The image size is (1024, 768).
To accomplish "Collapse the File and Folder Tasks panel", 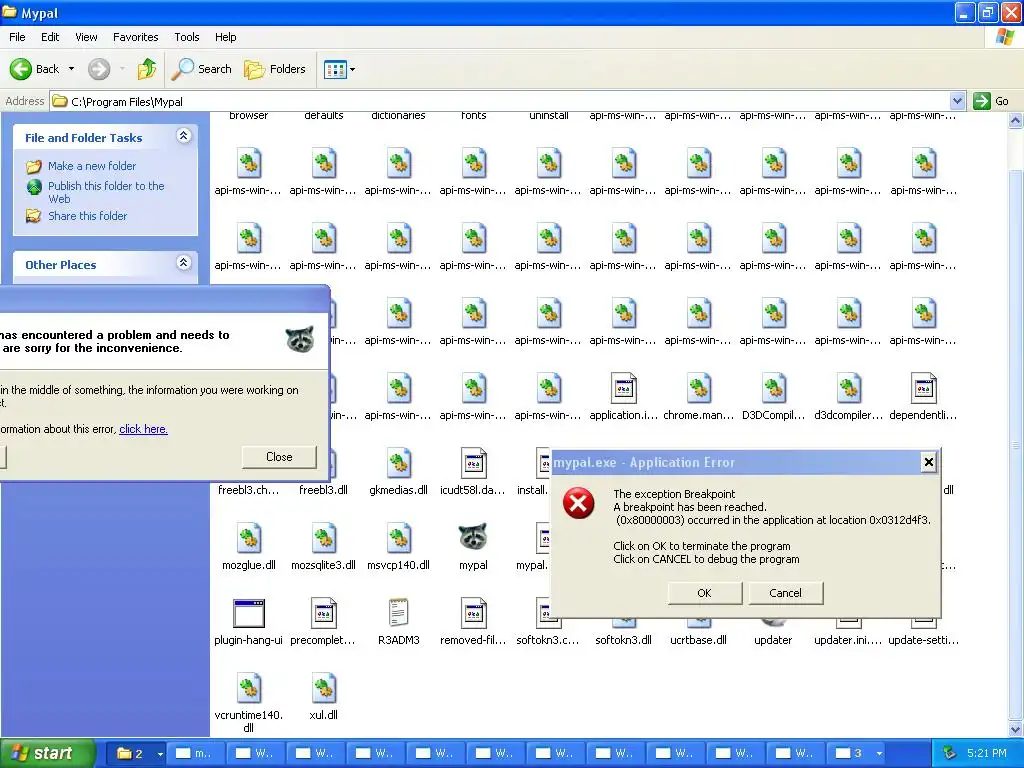I will [x=184, y=136].
